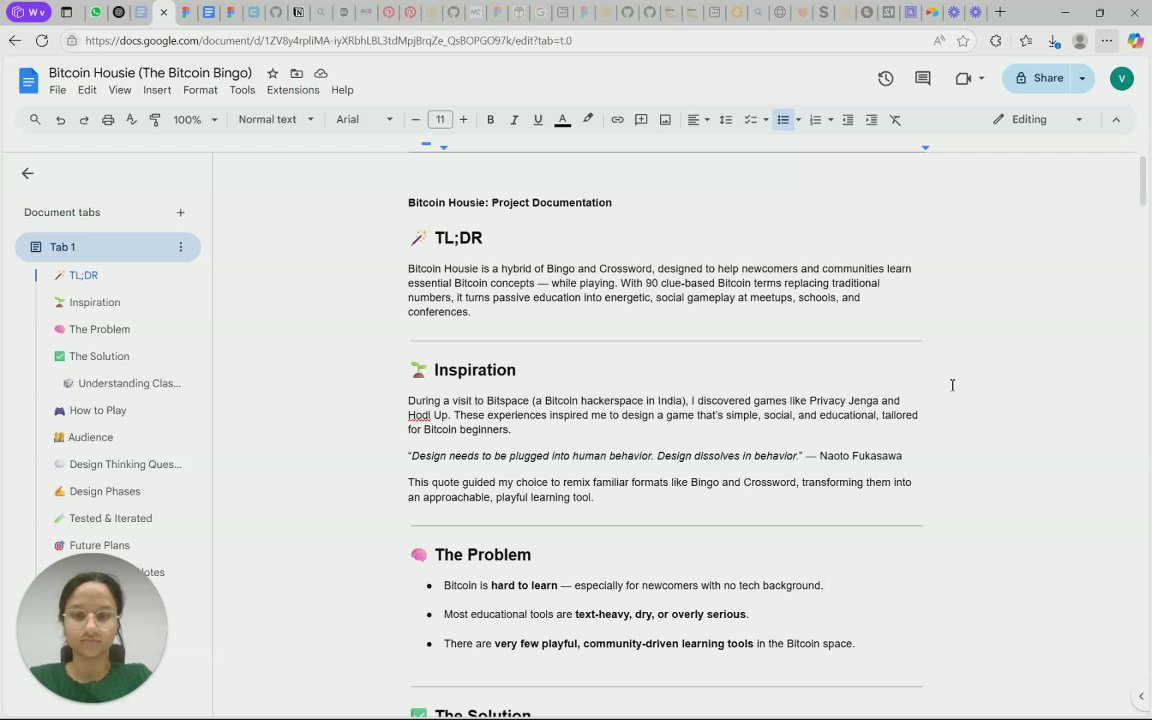Open the zoom level dropdown
The height and width of the screenshot is (720, 1152).
coord(195,120)
